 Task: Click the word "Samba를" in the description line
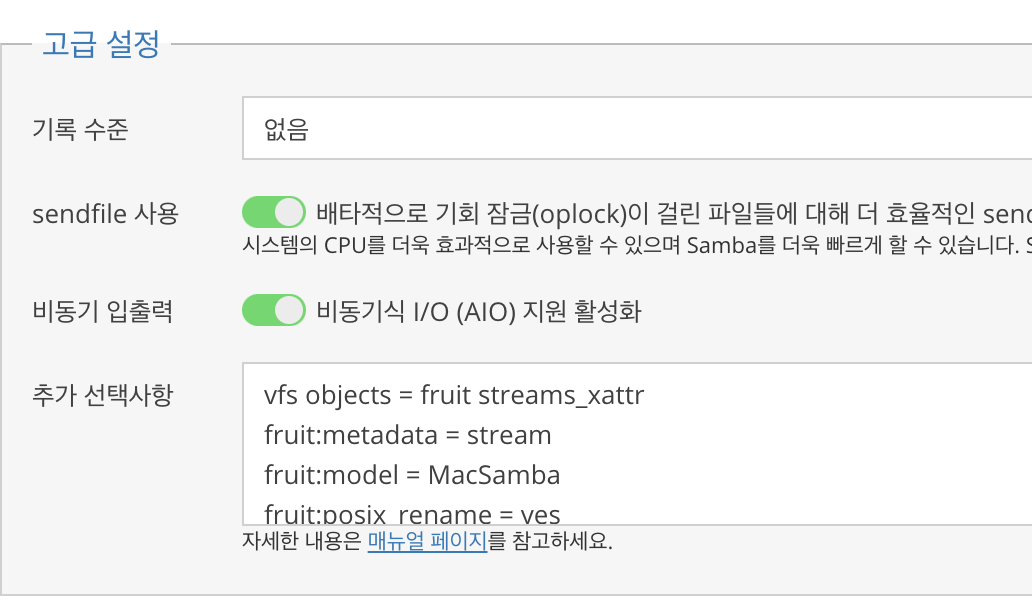723,245
